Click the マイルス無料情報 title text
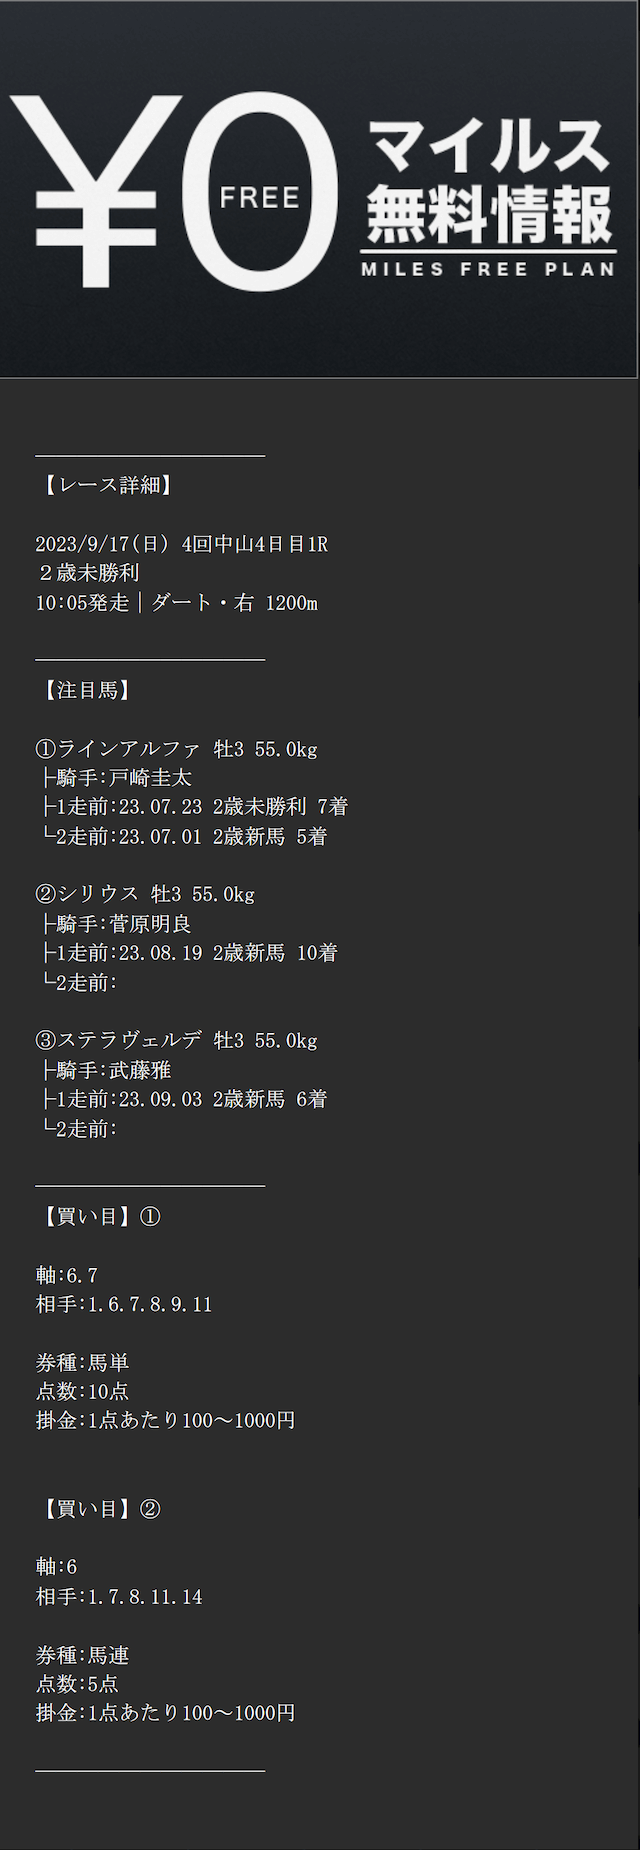The width and height of the screenshot is (640, 1850). click(x=489, y=181)
